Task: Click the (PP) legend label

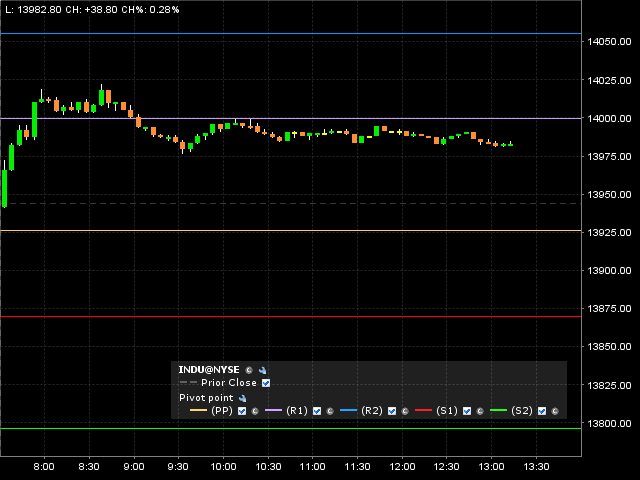Action: 222,411
